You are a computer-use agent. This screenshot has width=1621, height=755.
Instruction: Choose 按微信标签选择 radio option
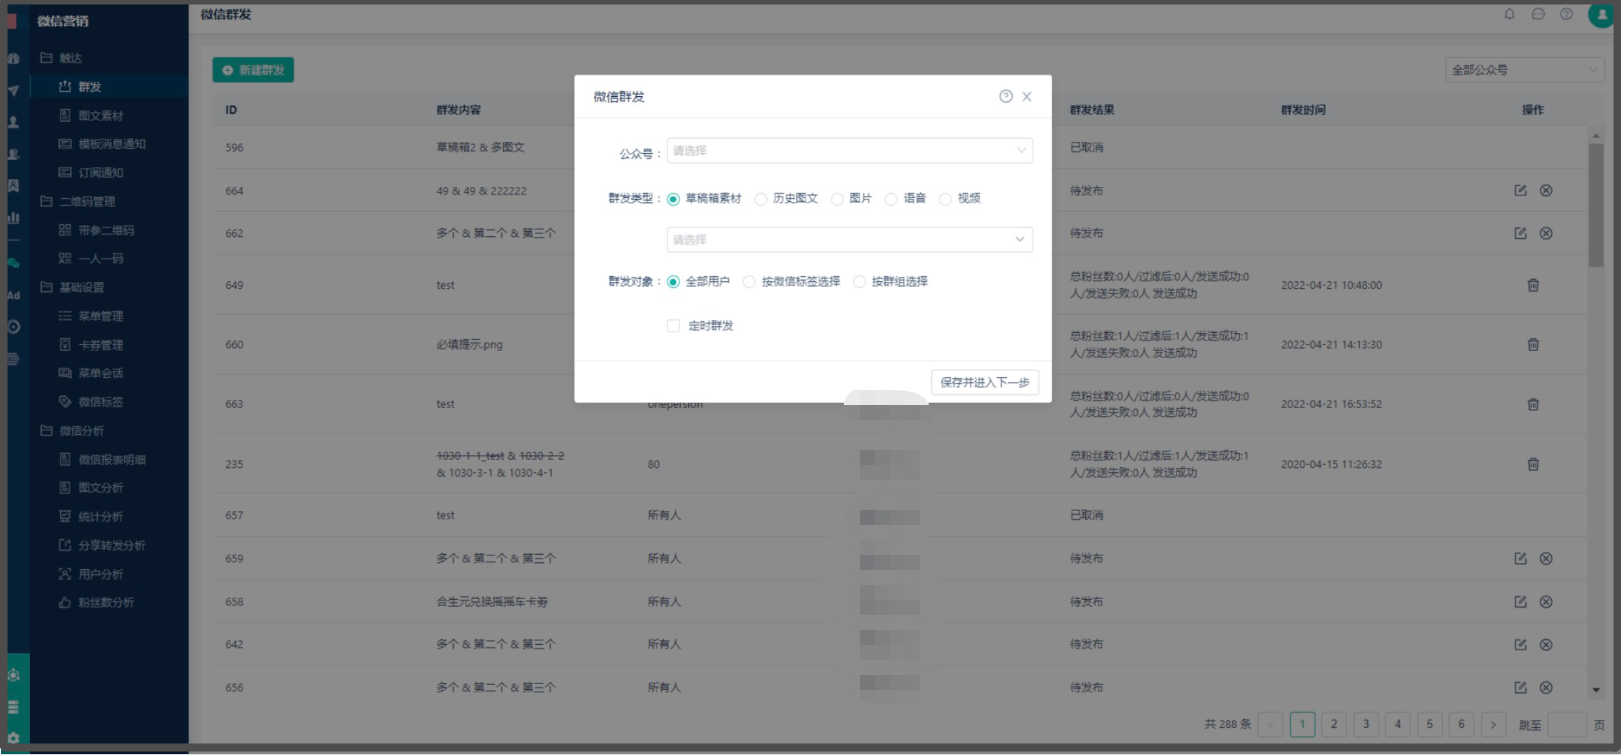click(749, 282)
